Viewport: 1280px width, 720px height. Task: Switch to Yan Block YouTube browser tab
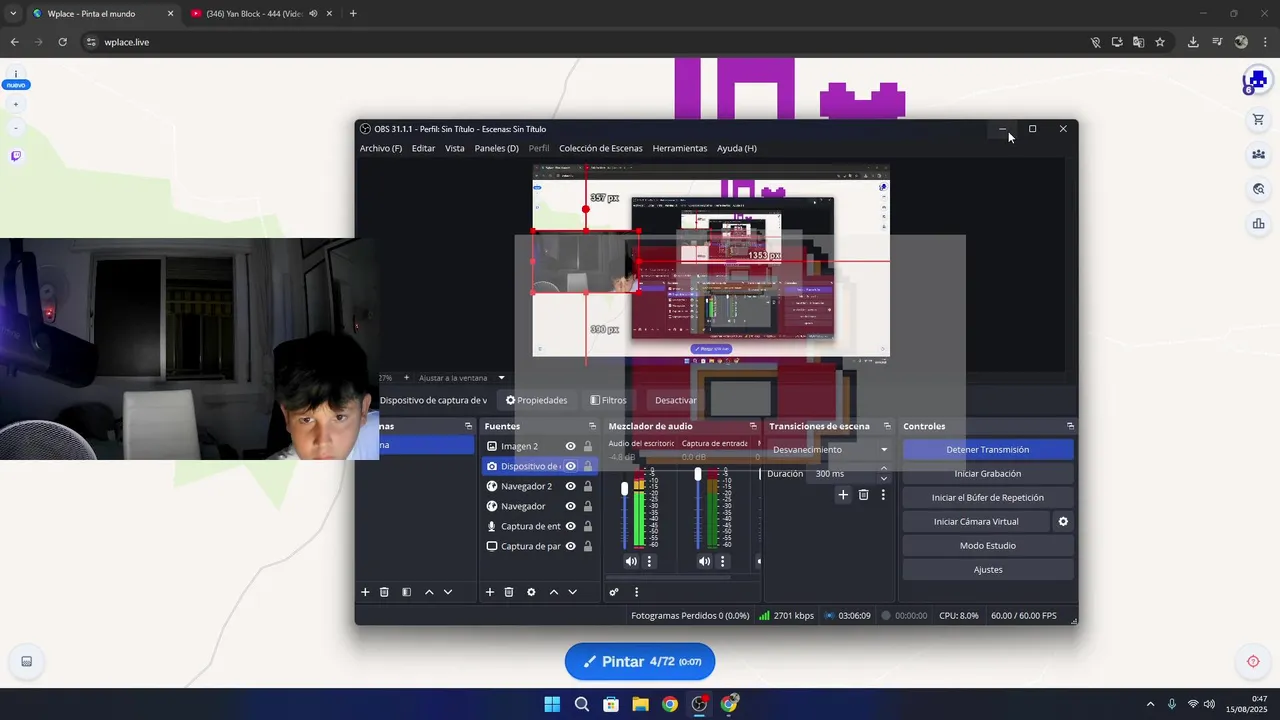(260, 14)
